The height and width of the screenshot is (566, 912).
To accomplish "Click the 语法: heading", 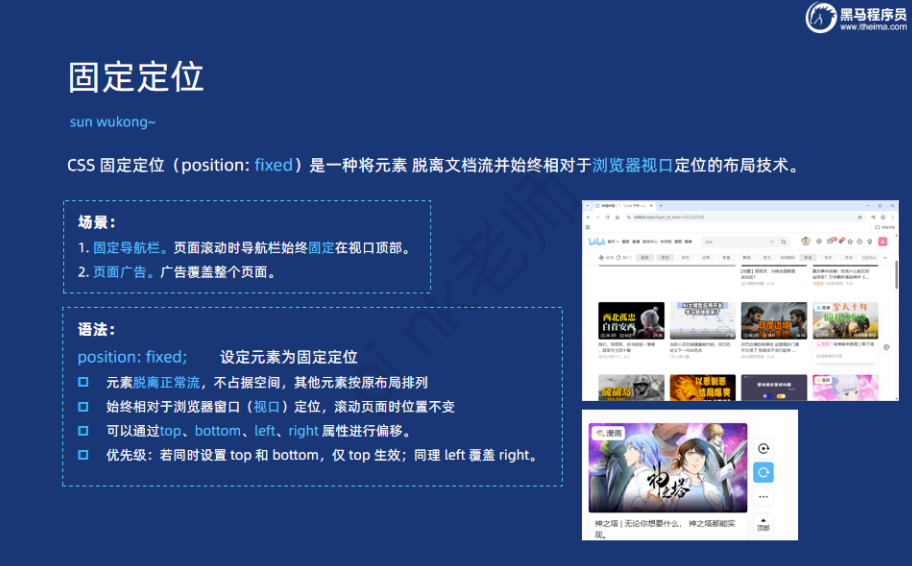I will (97, 329).
